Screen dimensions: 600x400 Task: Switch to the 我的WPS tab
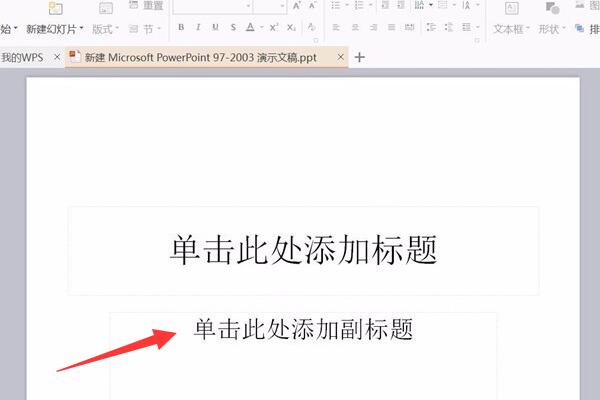coord(22,57)
